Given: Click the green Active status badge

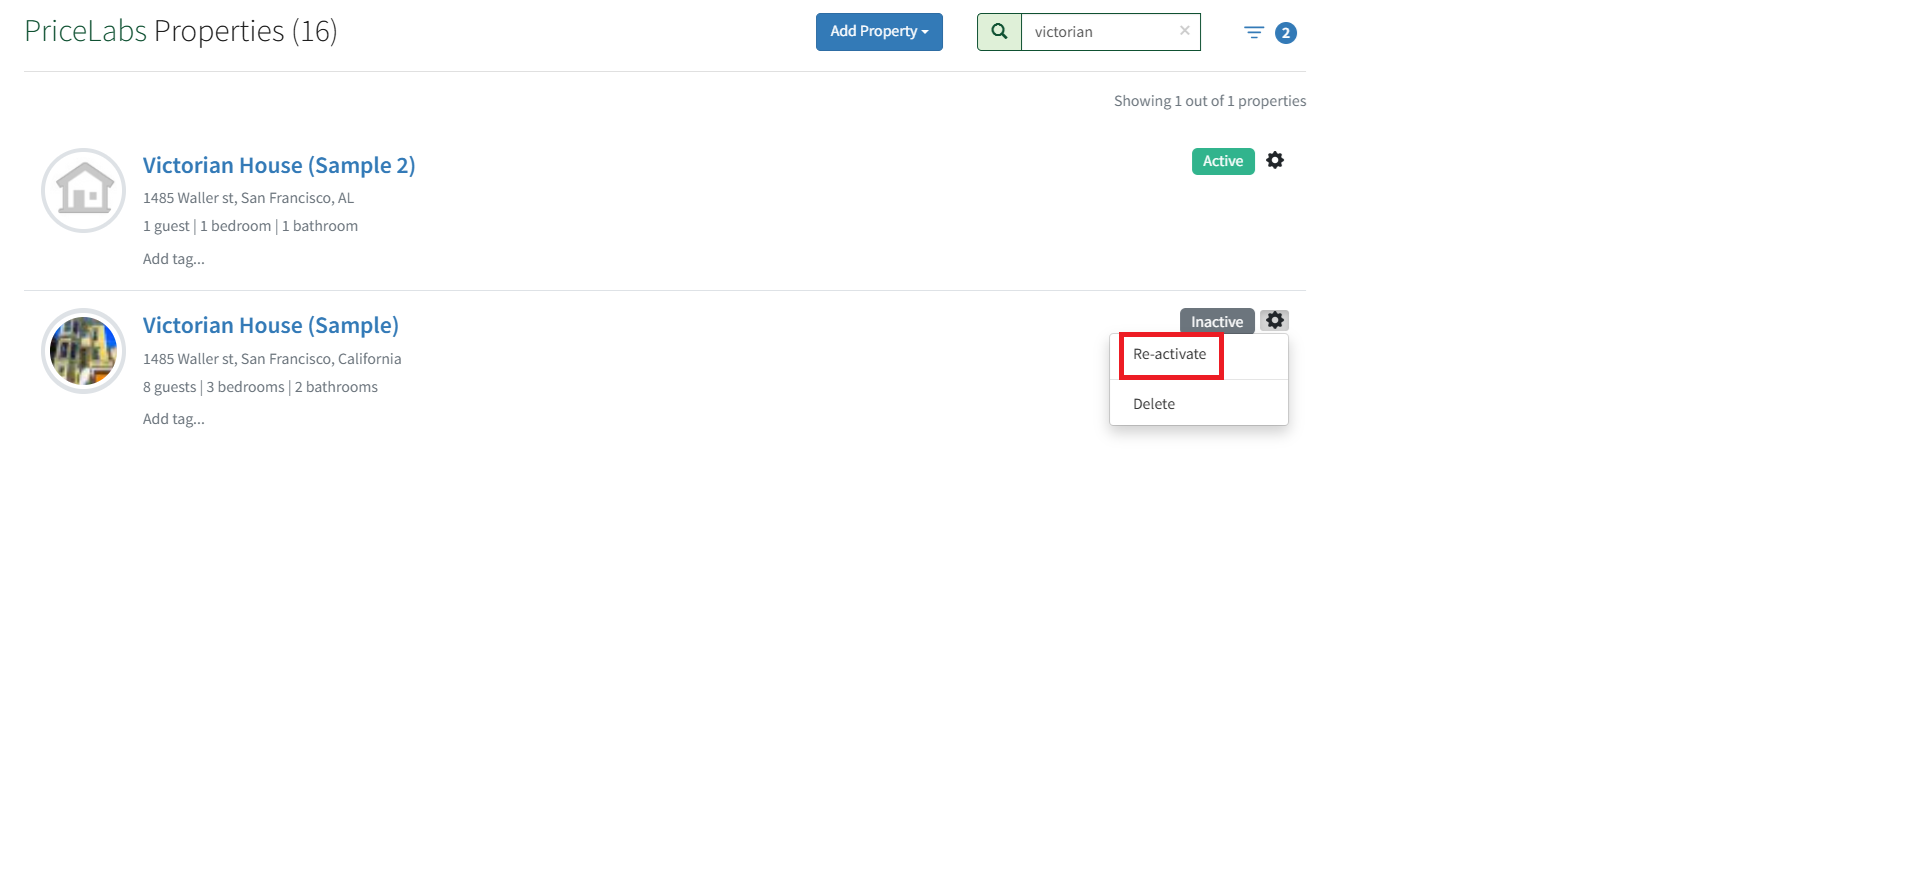Looking at the screenshot, I should pos(1222,161).
